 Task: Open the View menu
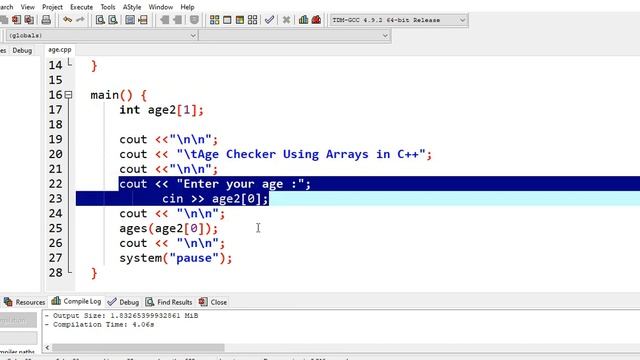[x=28, y=7]
